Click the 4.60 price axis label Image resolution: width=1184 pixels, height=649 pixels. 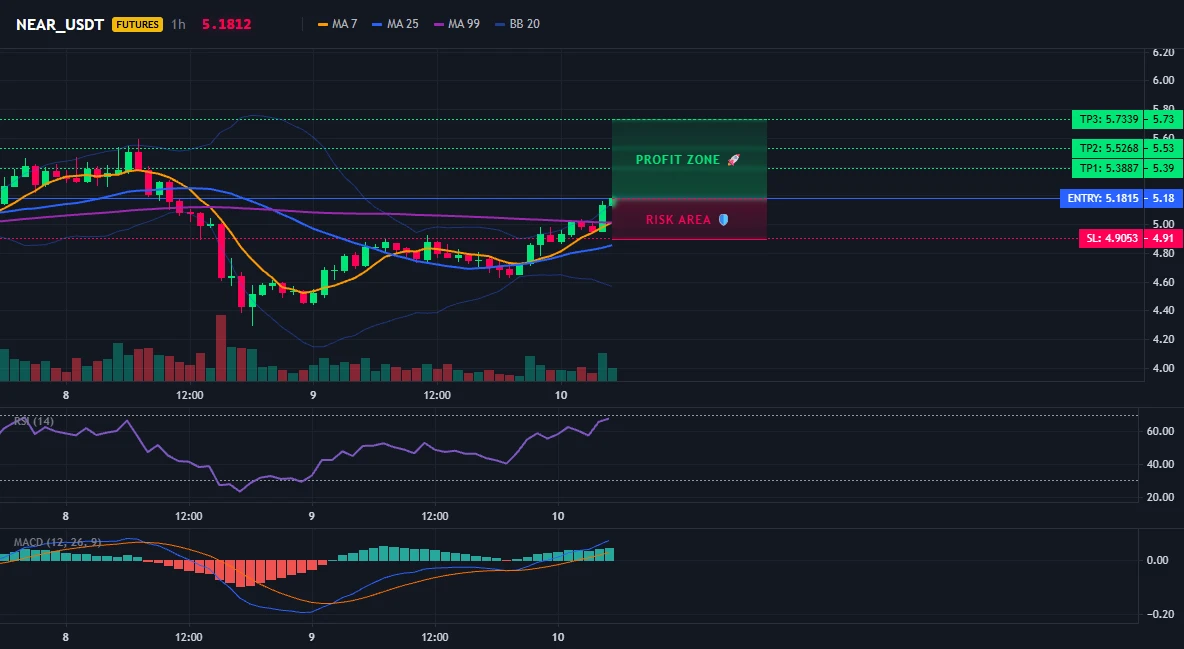tap(1164, 282)
